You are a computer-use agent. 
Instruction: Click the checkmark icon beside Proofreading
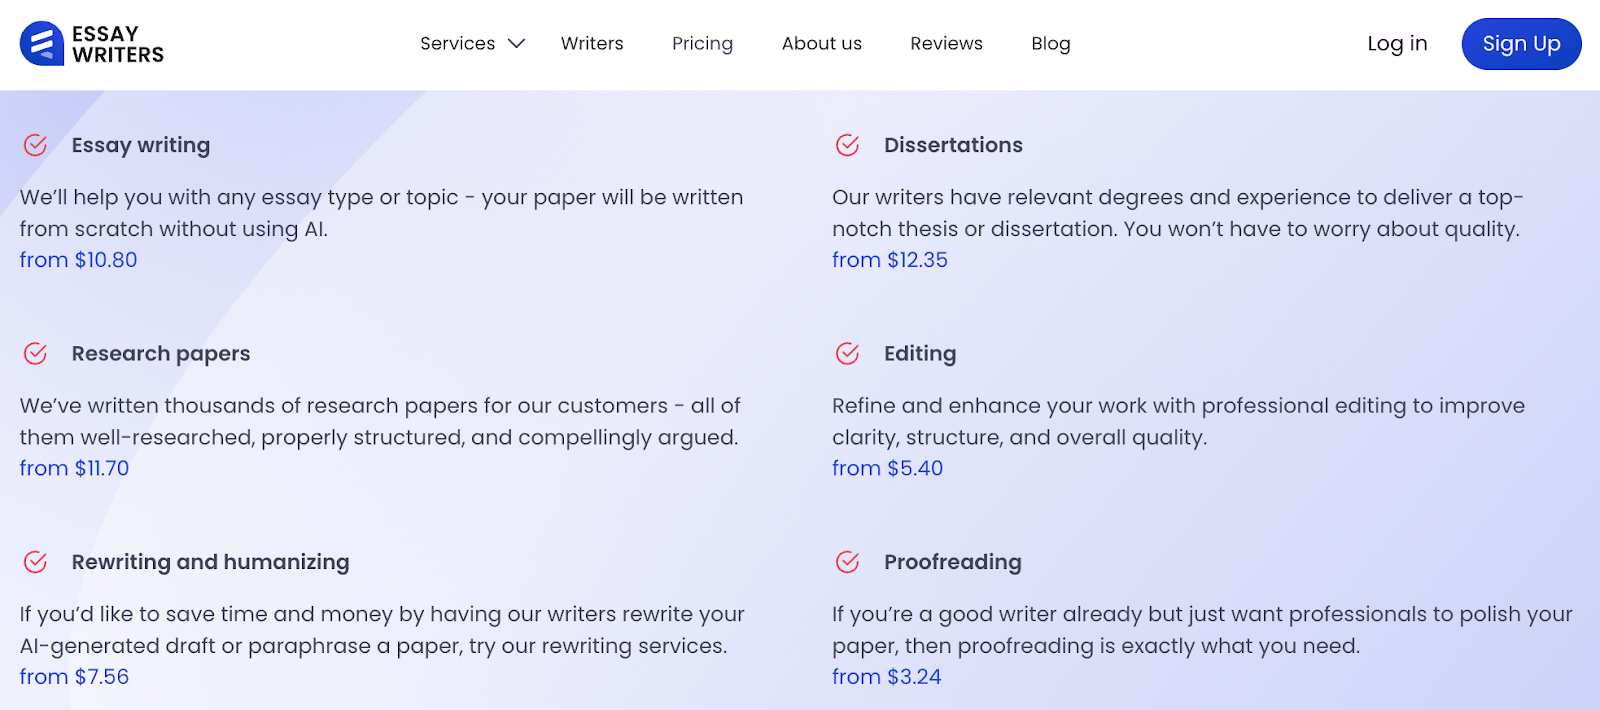pyautogui.click(x=847, y=562)
